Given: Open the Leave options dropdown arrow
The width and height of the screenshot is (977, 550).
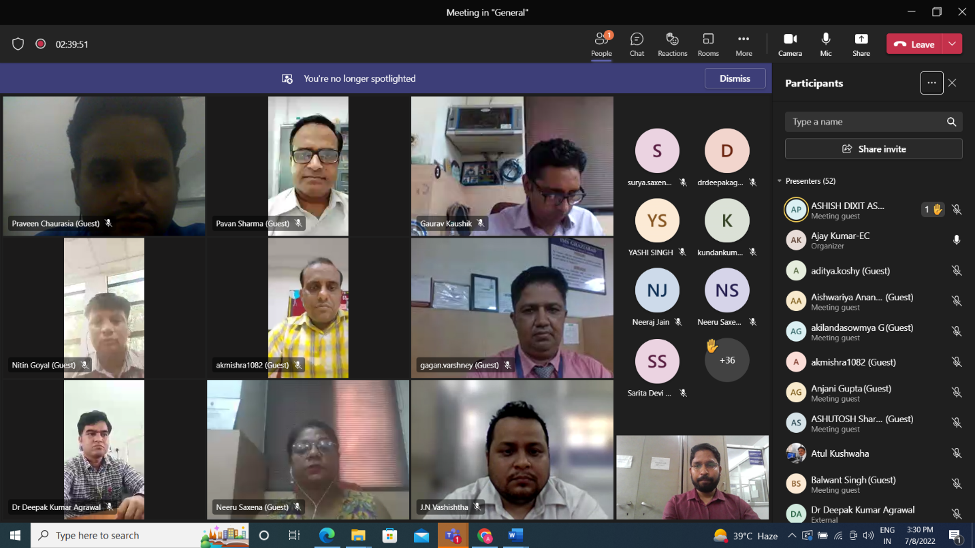Looking at the screenshot, I should click(952, 44).
